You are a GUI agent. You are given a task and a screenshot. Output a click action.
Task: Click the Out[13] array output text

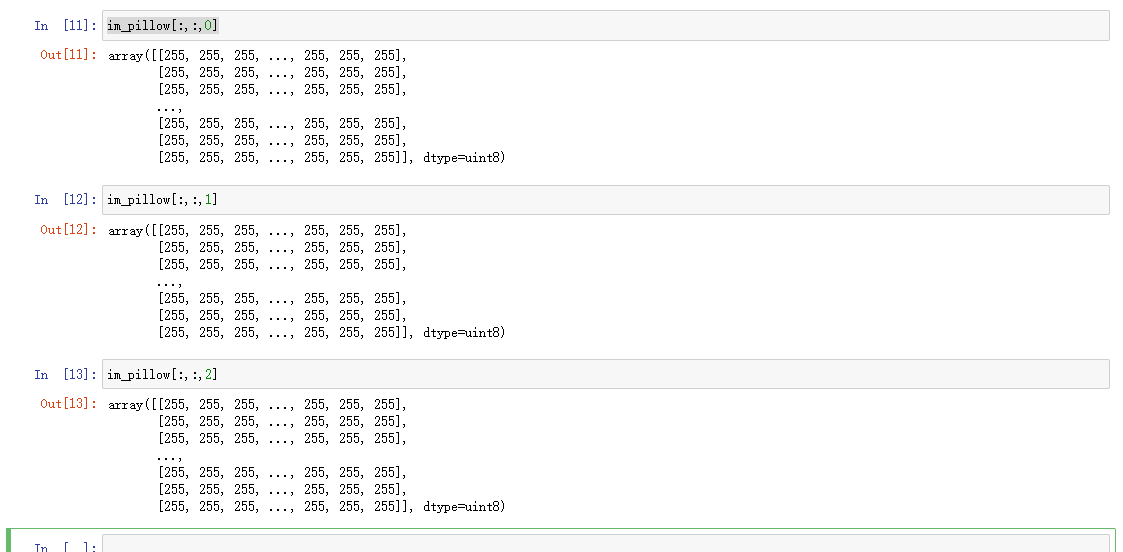[307, 455]
